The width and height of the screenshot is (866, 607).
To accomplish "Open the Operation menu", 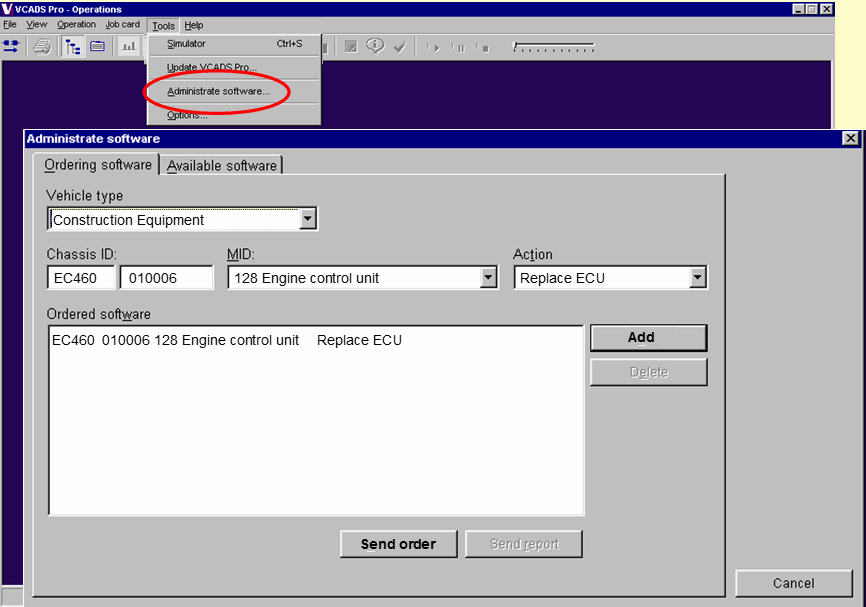I will [76, 25].
